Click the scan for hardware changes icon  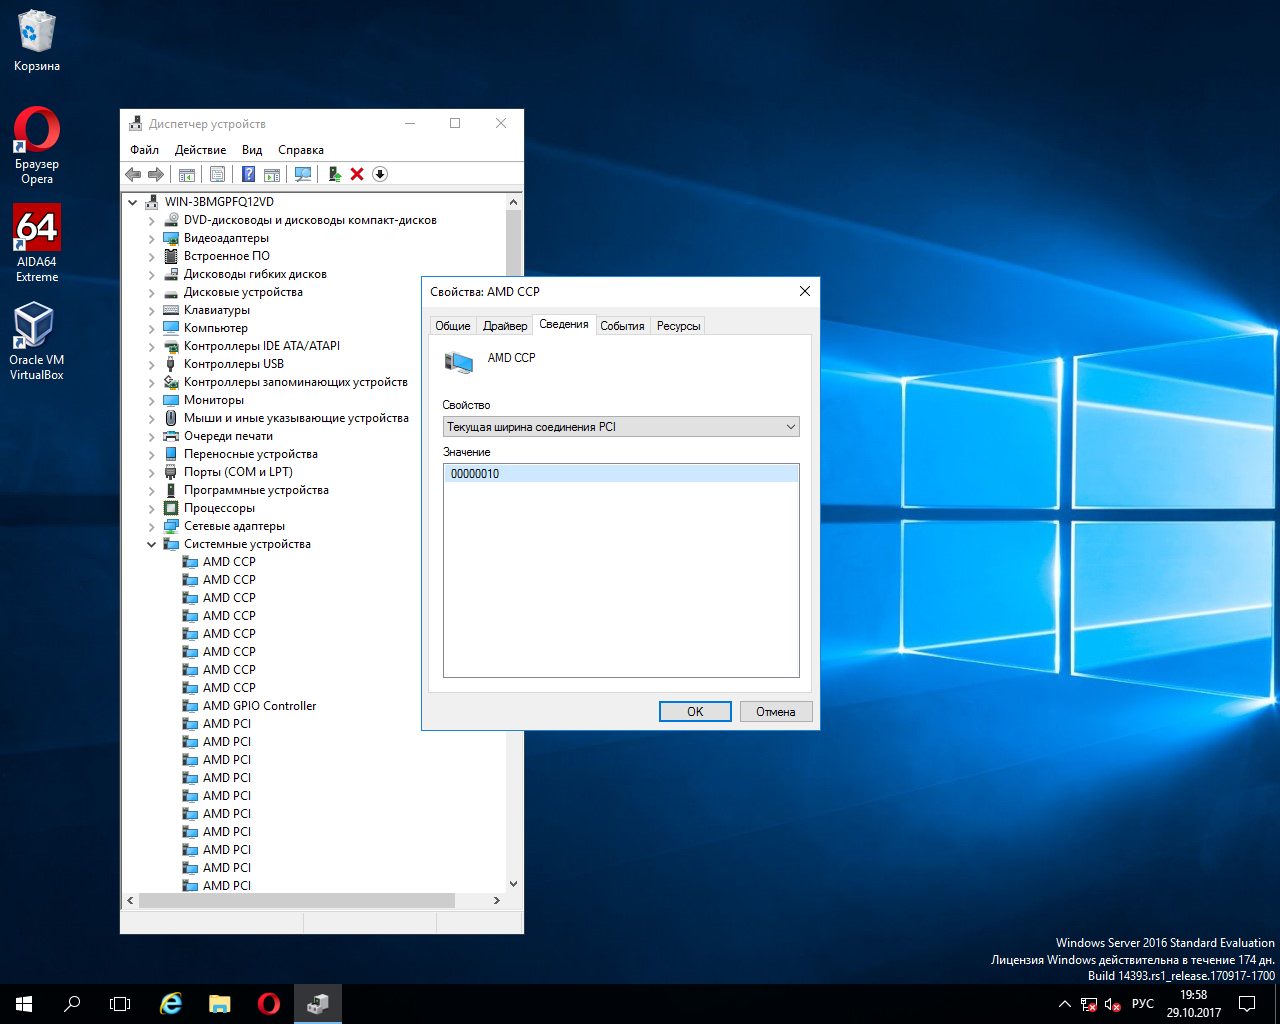click(303, 174)
